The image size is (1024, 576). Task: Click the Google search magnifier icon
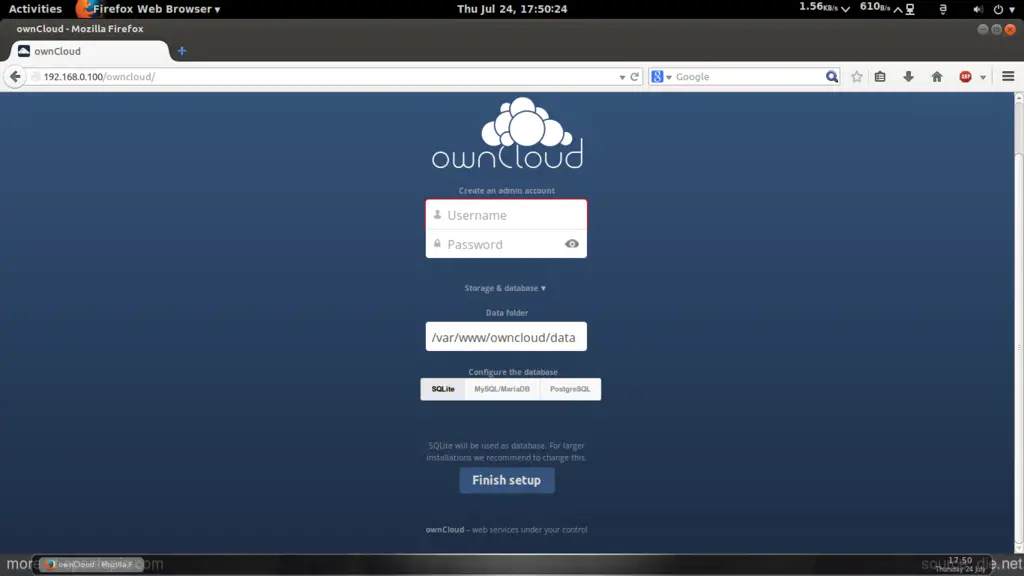click(x=831, y=76)
